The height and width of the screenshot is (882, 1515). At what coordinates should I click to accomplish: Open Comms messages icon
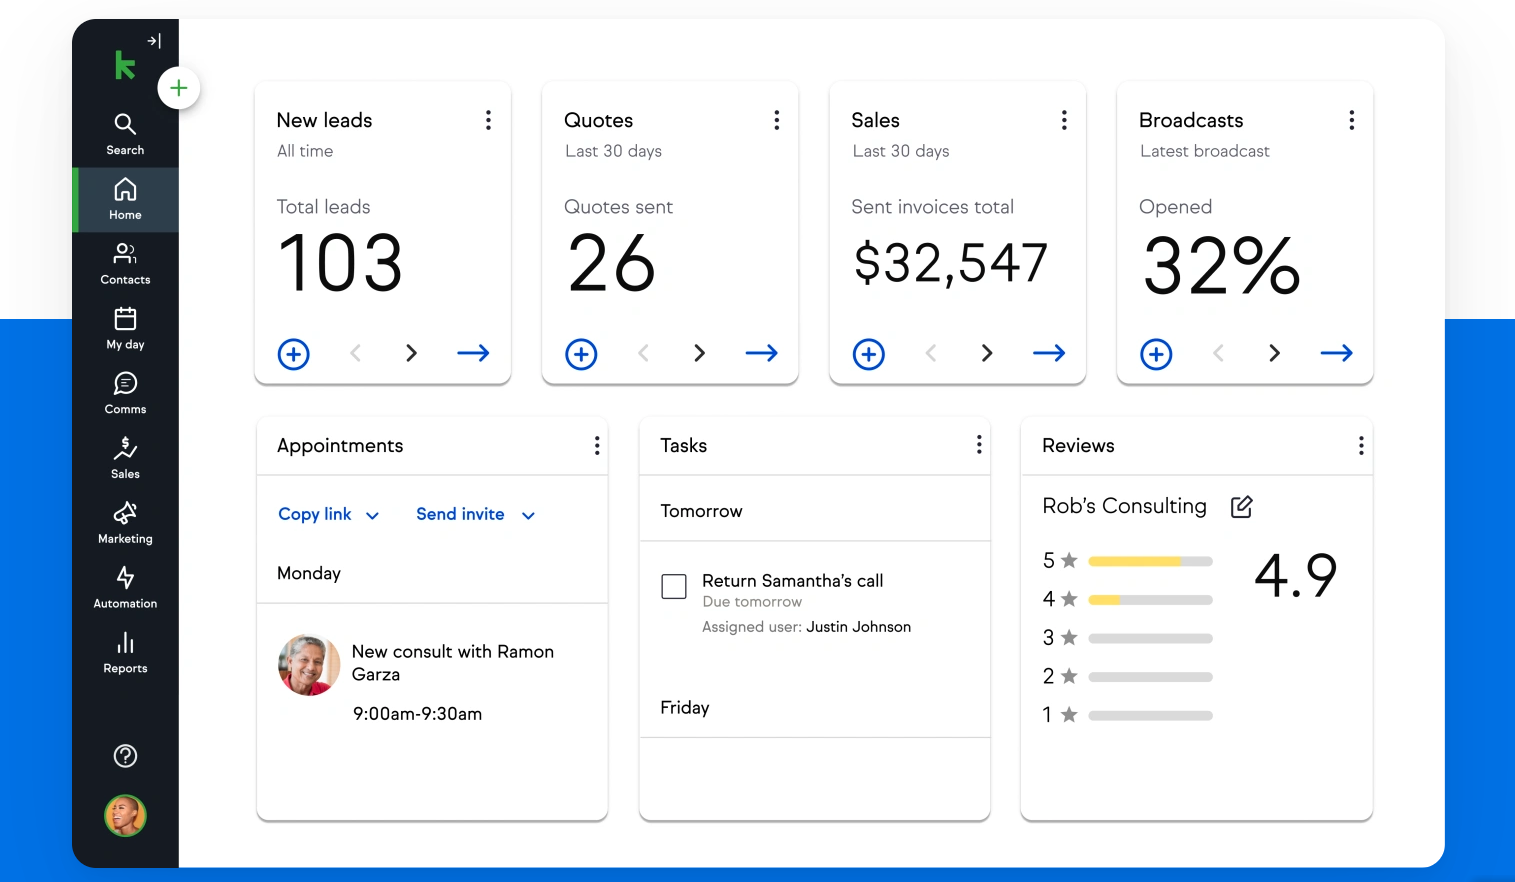[125, 393]
